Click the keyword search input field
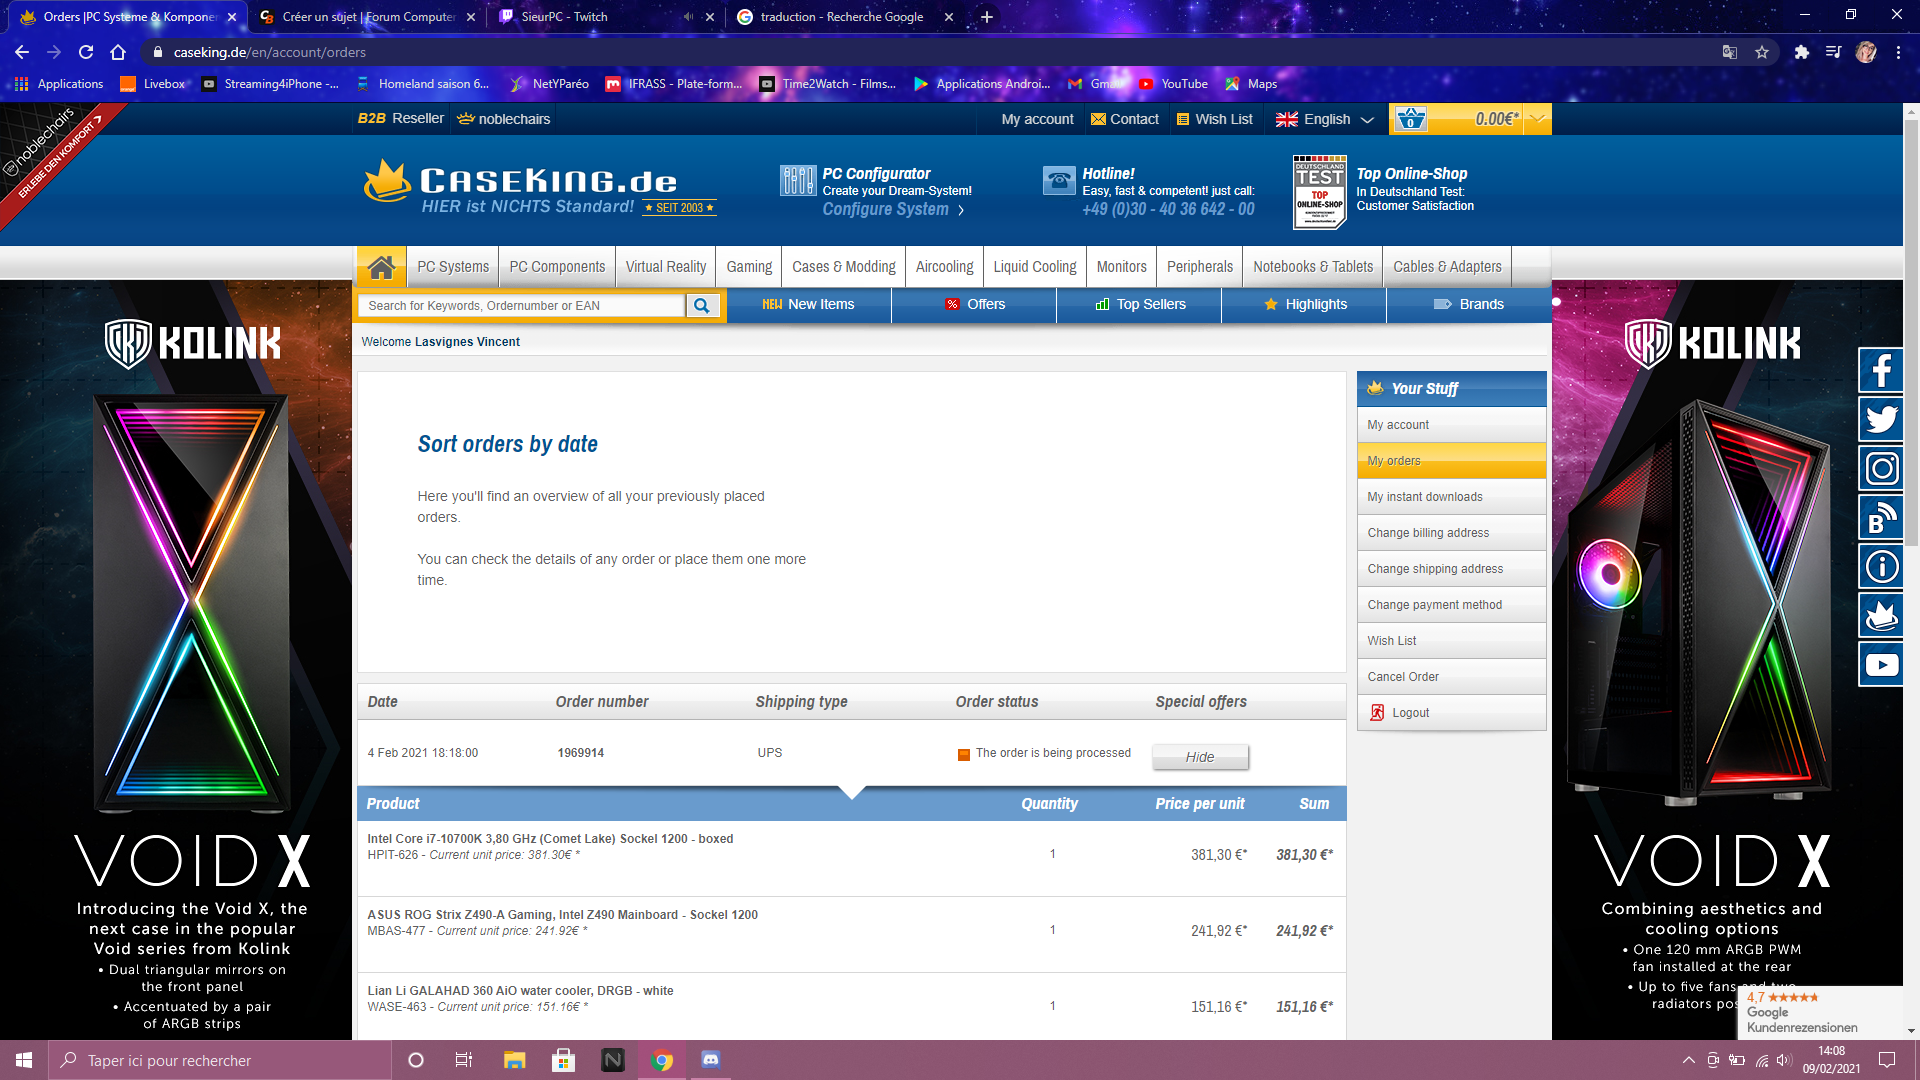Screen dimensions: 1920x1080 [520, 306]
